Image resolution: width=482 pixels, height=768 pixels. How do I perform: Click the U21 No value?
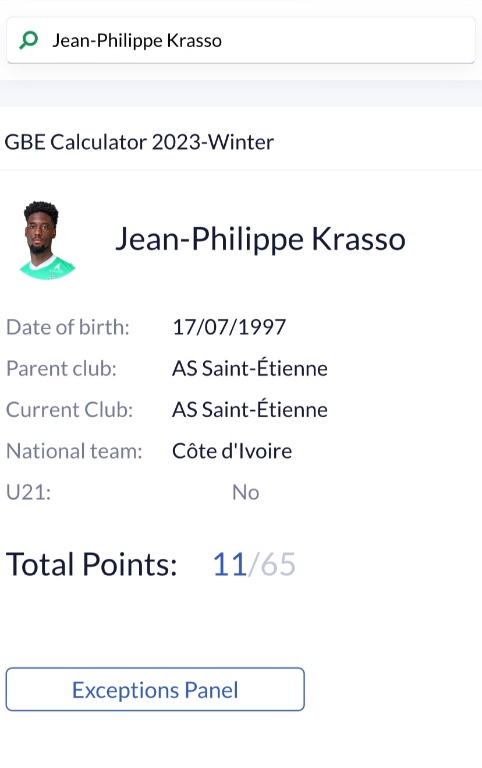245,492
